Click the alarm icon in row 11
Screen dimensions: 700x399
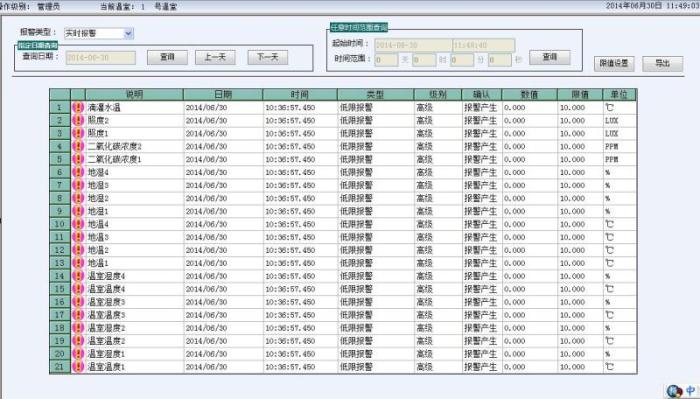[78, 237]
